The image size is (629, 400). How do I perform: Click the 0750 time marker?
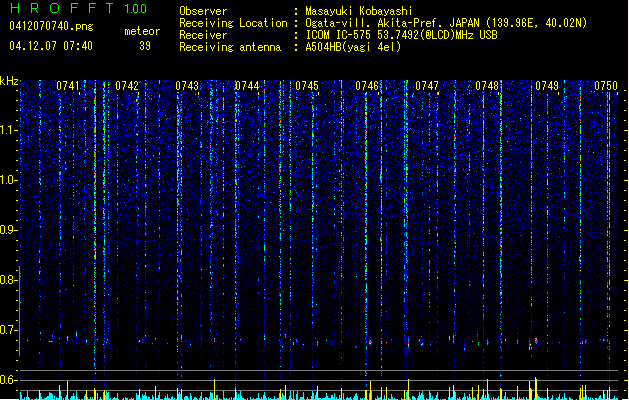[x=606, y=86]
